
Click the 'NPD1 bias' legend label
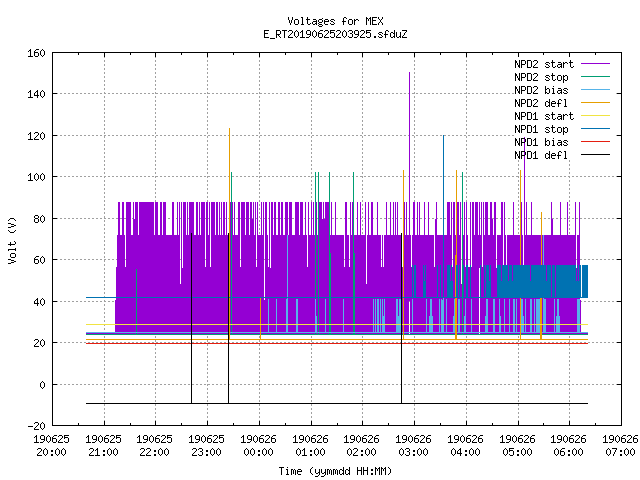pyautogui.click(x=541, y=142)
